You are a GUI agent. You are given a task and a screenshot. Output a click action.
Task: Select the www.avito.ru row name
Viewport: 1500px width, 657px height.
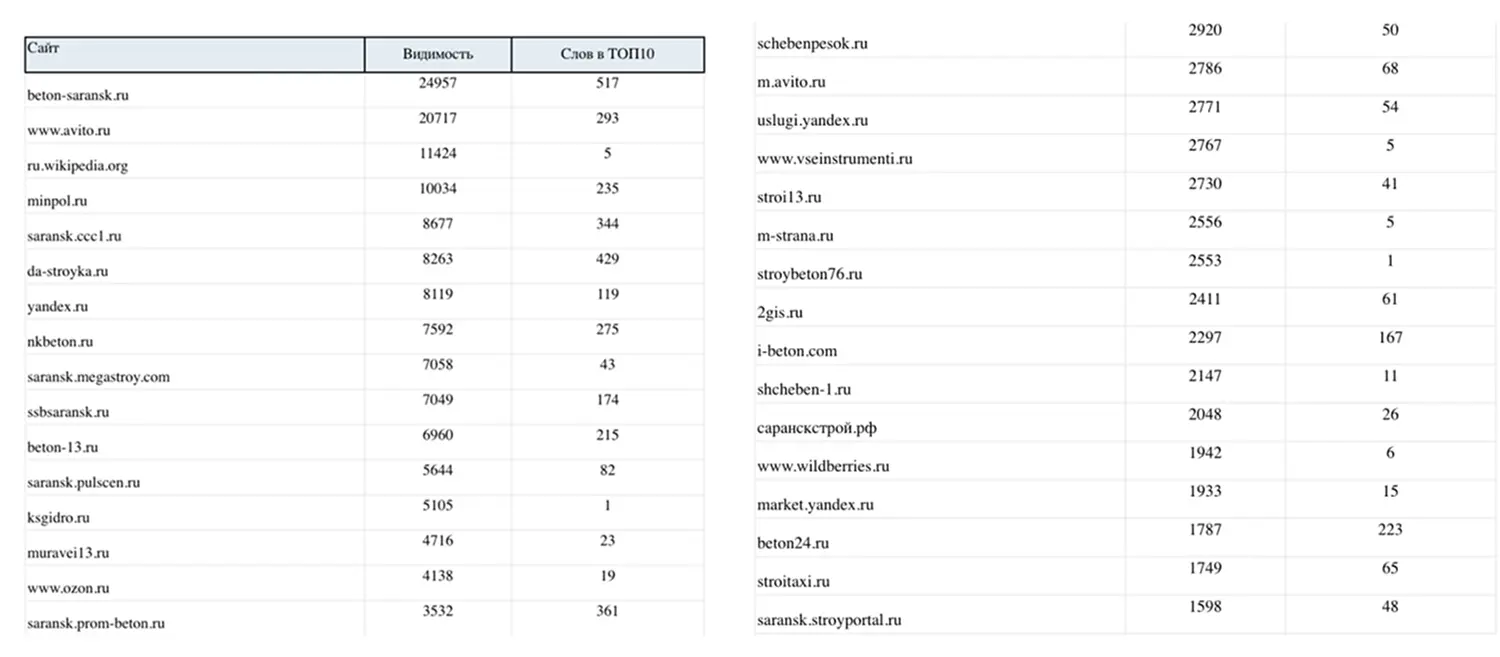pyautogui.click(x=68, y=131)
